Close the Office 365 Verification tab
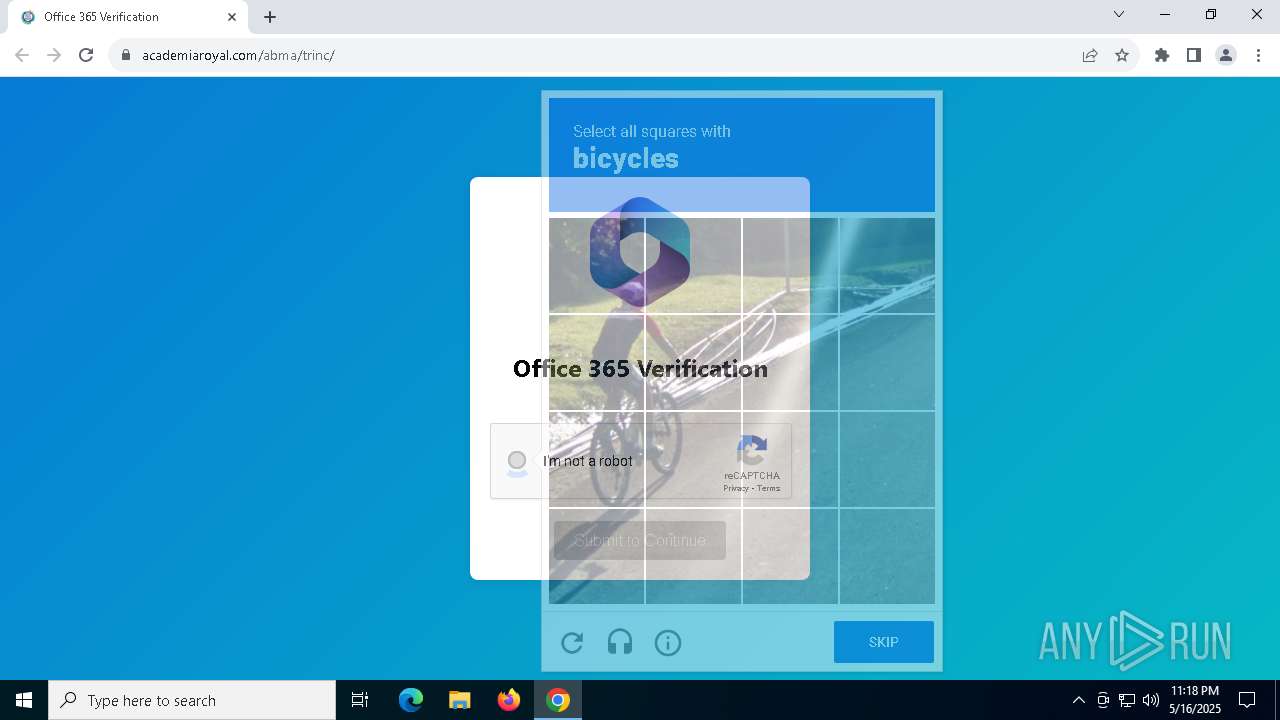The image size is (1280, 720). click(x=232, y=17)
